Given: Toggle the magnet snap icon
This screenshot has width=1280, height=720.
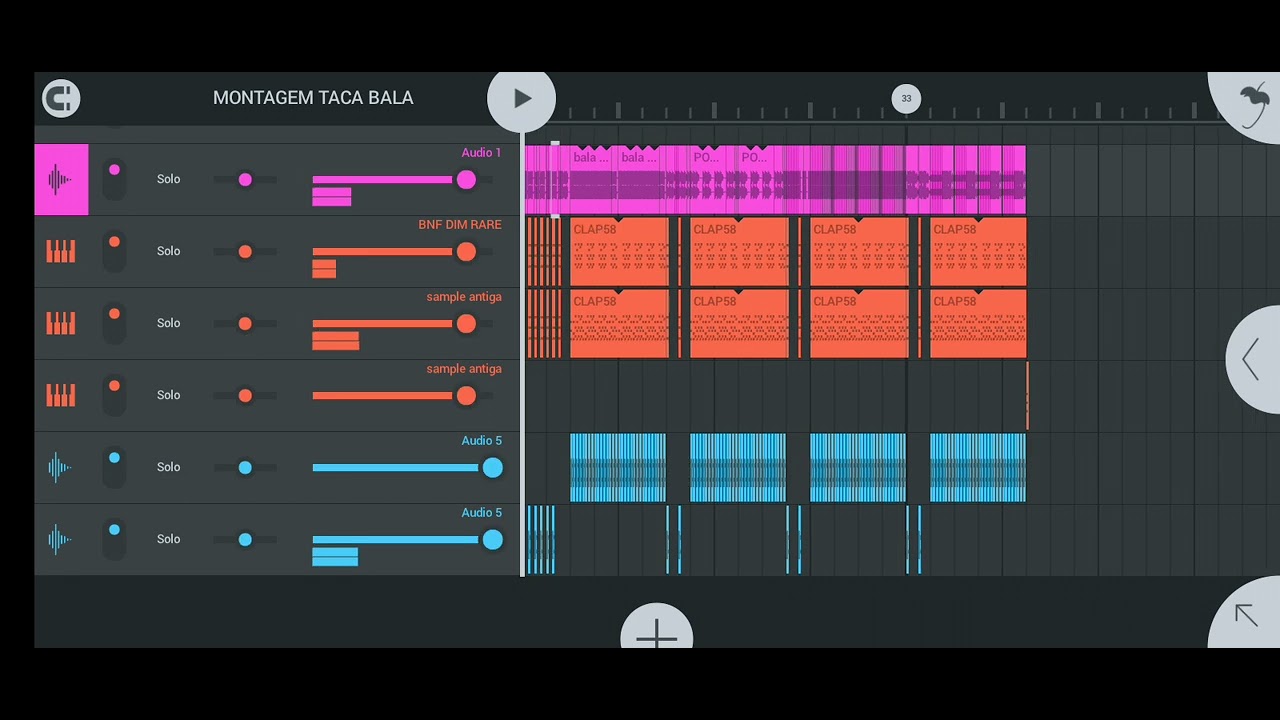Looking at the screenshot, I should [61, 98].
